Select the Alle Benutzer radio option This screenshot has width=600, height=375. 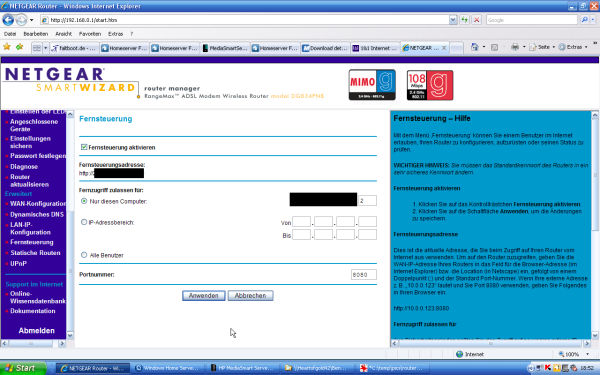(84, 255)
